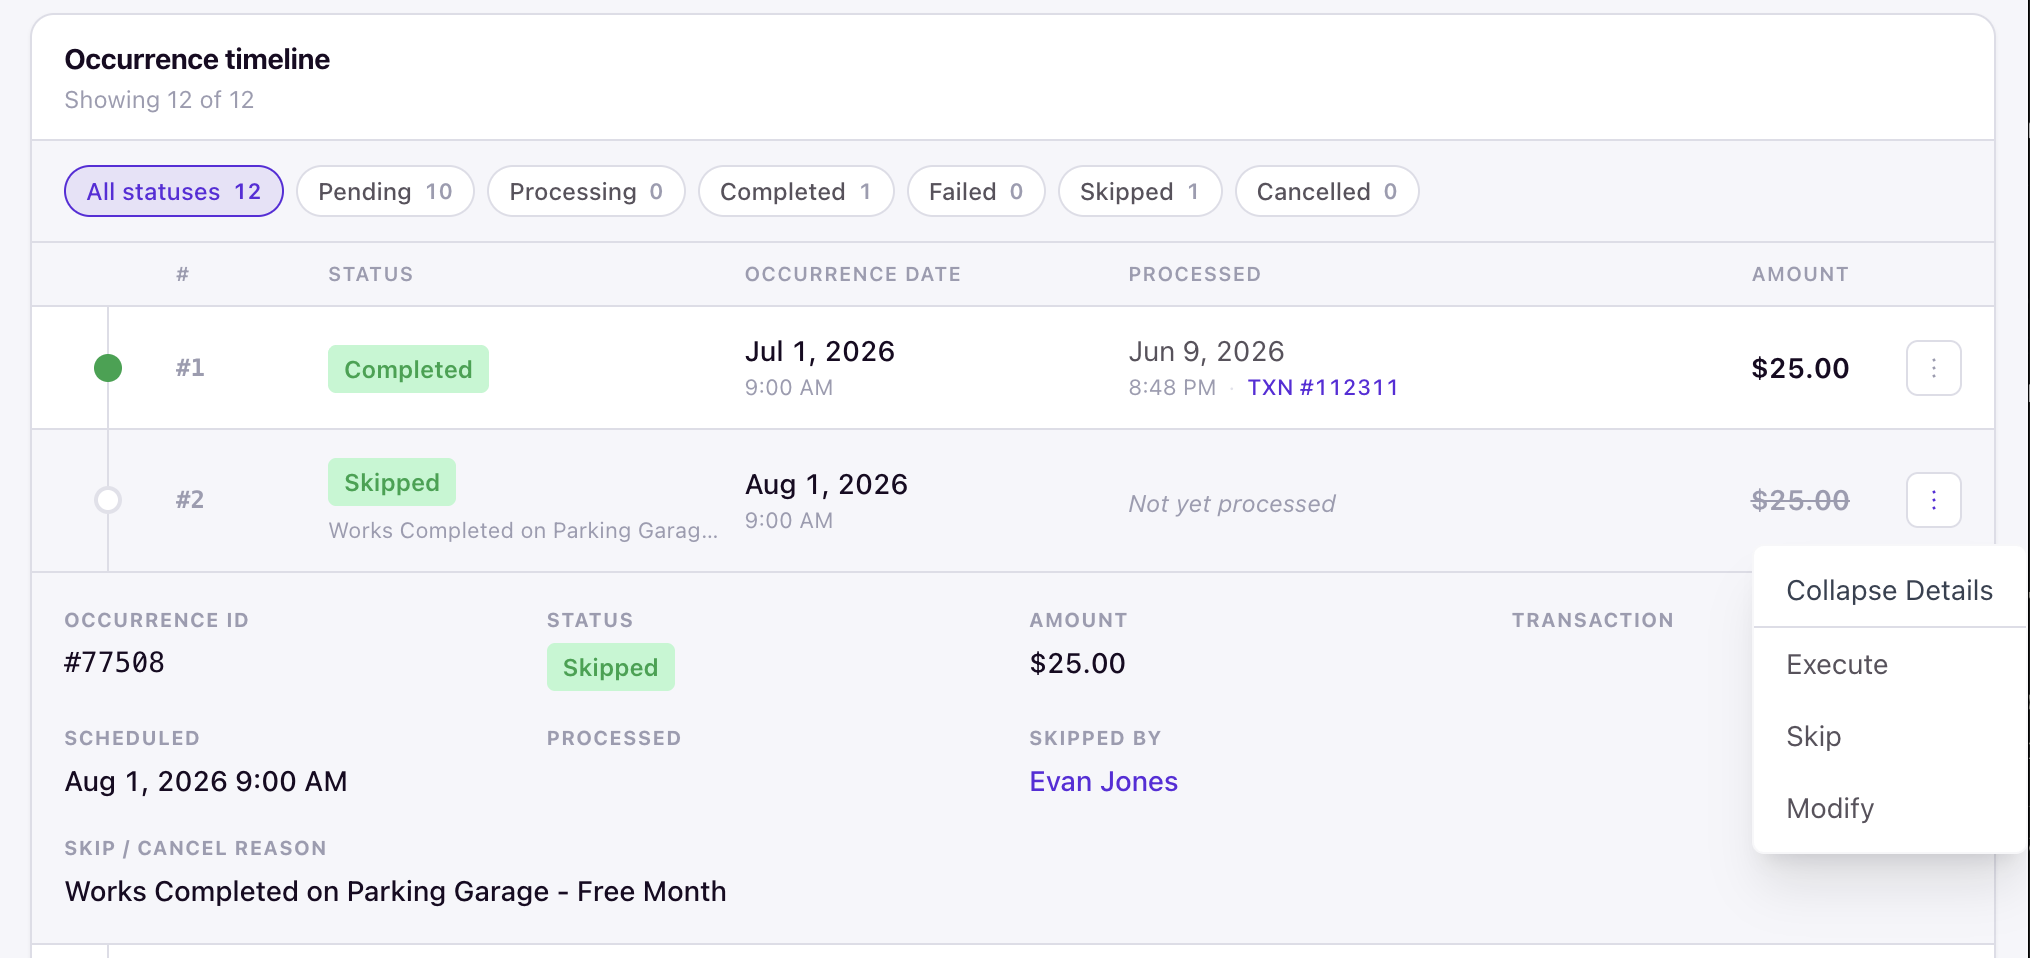This screenshot has width=2030, height=958.
Task: Click the Showing 12 of 12 text
Action: coord(159,100)
